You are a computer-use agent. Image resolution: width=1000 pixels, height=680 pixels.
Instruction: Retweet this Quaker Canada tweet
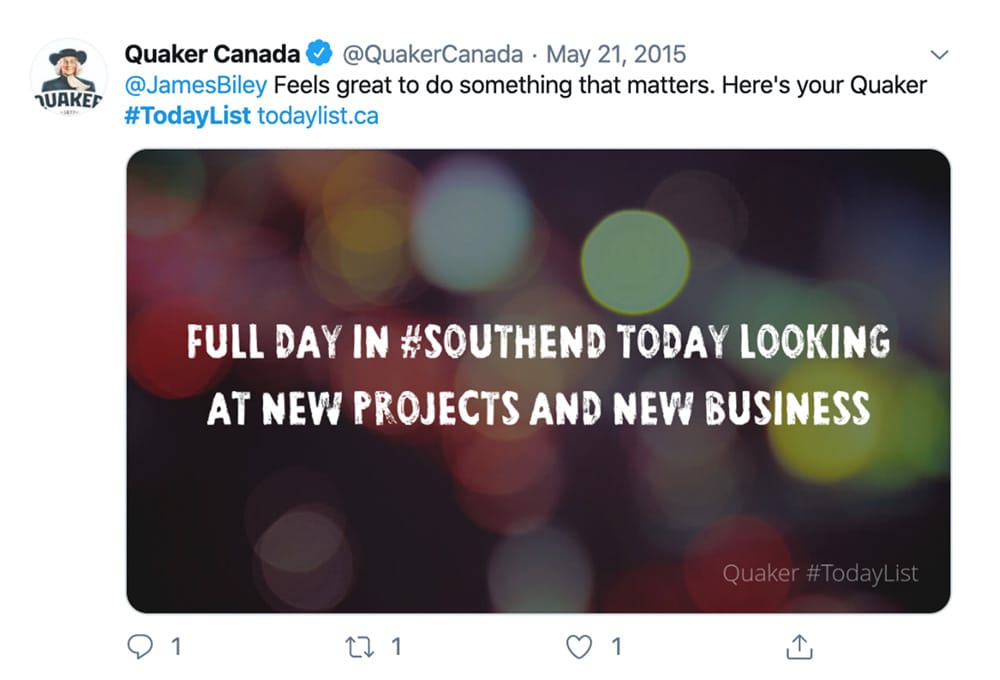pyautogui.click(x=359, y=647)
